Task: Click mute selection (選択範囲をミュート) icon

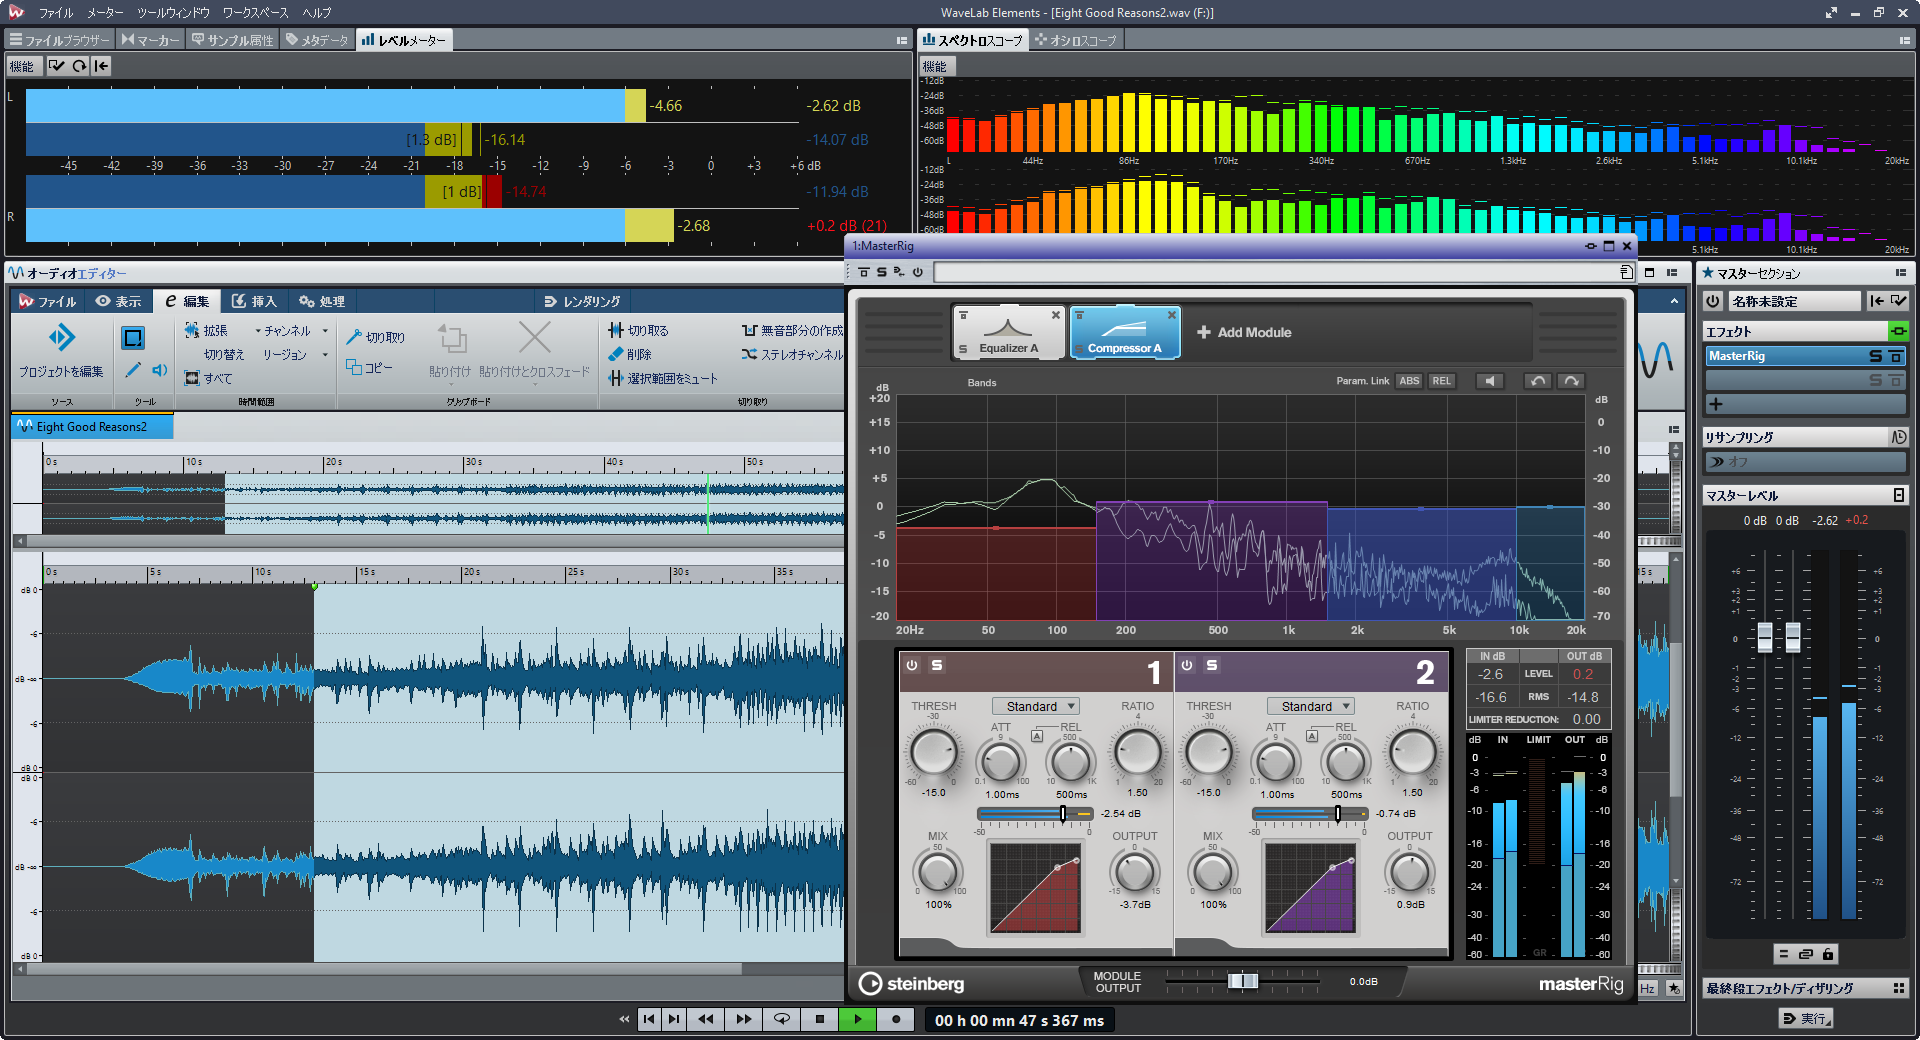Action: [x=616, y=378]
